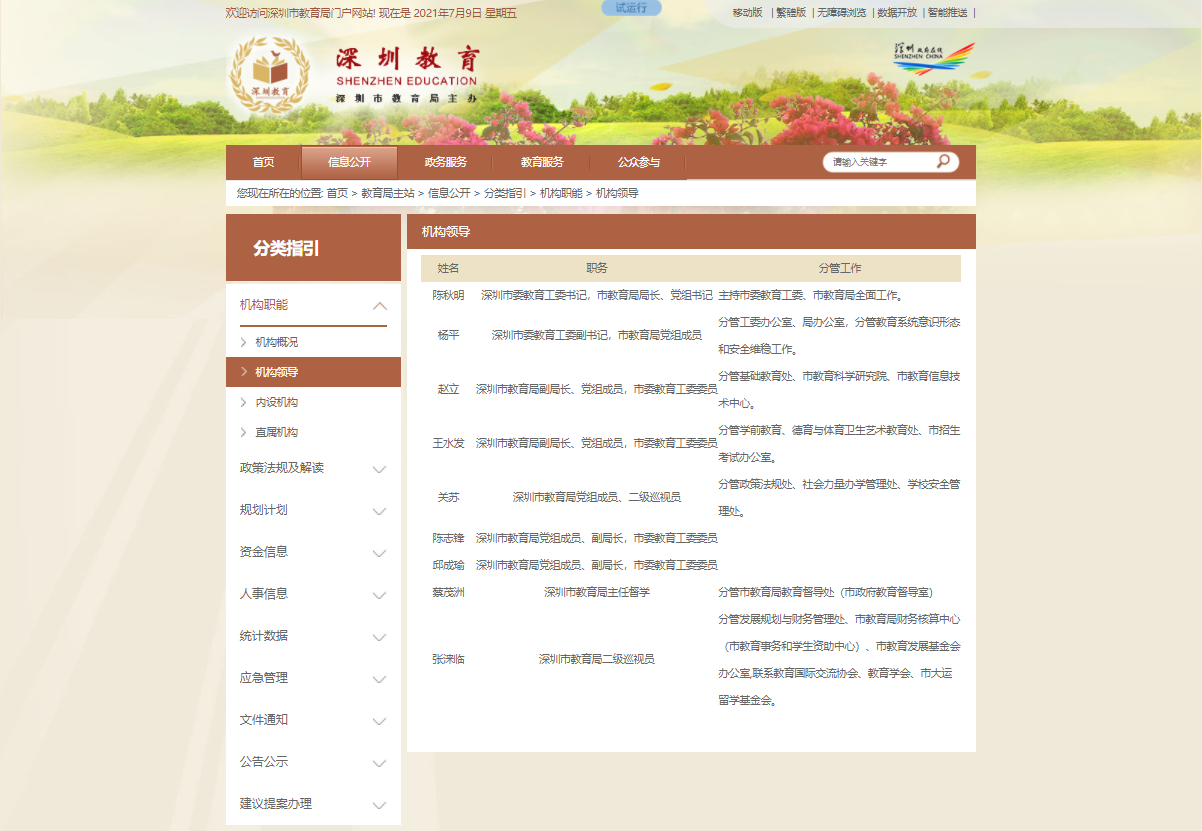Open 内设机构 in the sidebar
The height and width of the screenshot is (831, 1202).
pyautogui.click(x=276, y=402)
